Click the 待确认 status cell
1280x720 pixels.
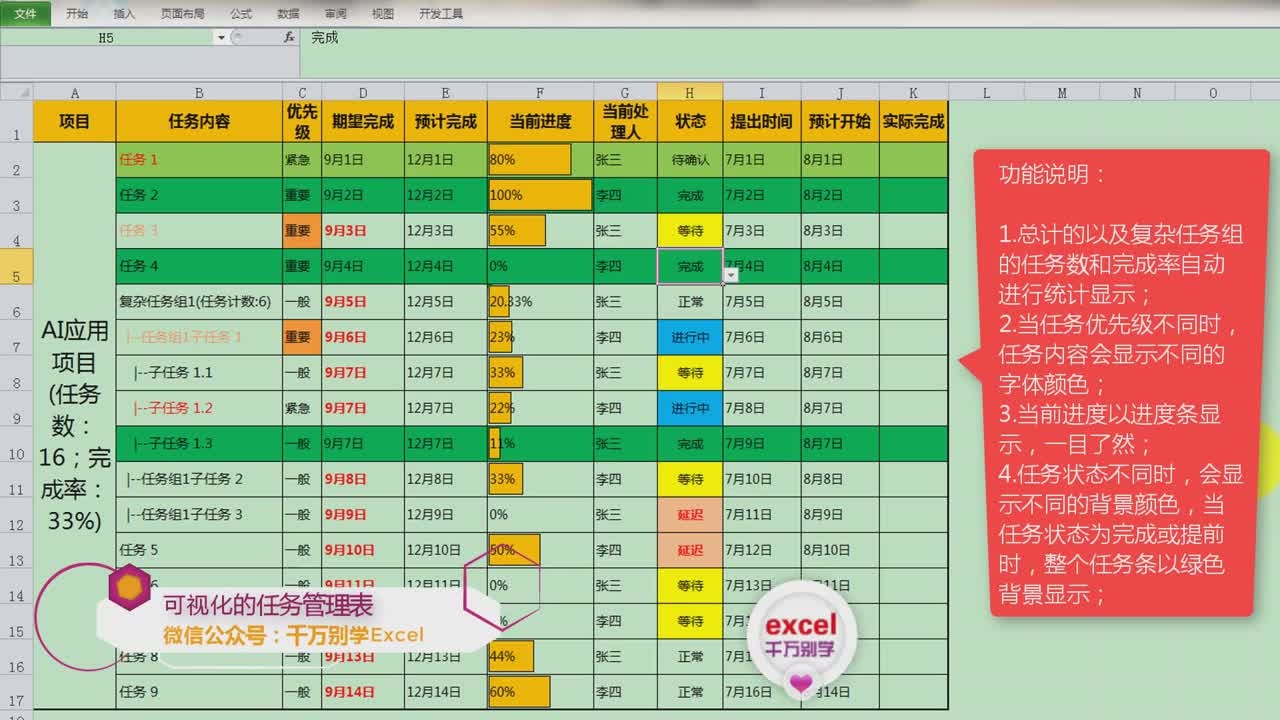point(690,160)
